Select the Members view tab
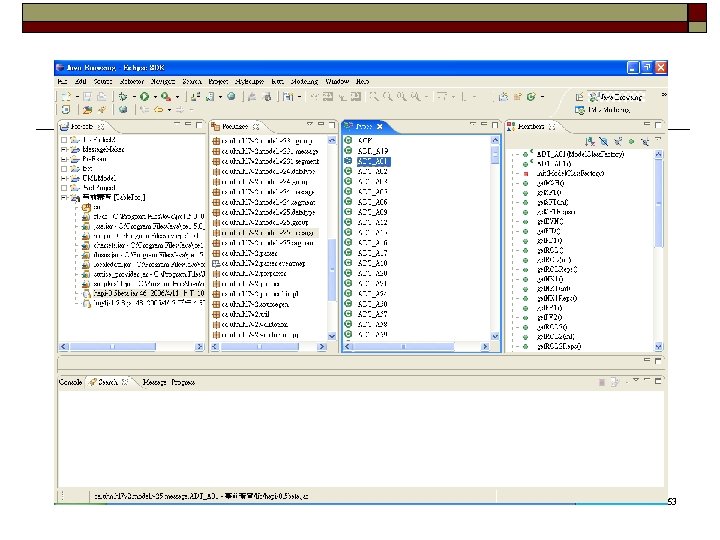Image resolution: width=720 pixels, height=540 pixels. point(531,126)
